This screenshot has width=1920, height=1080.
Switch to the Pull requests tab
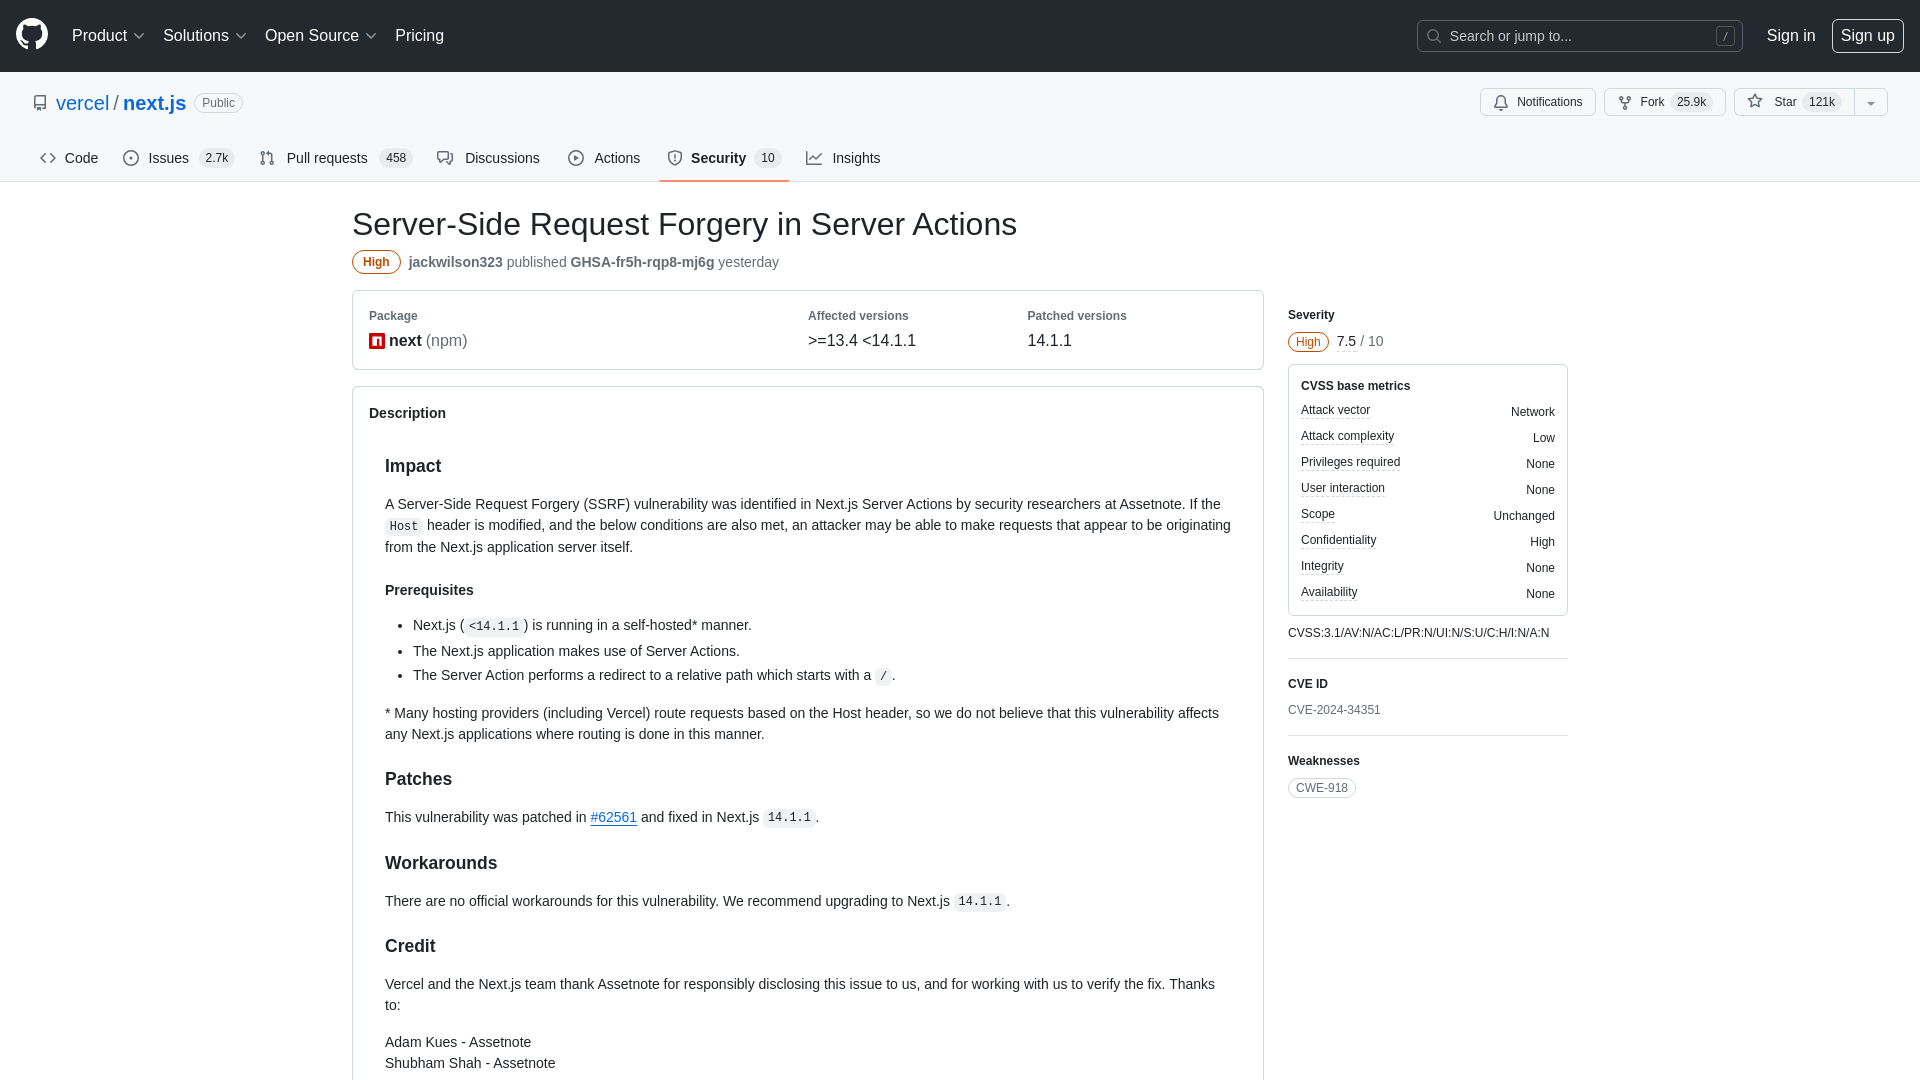click(x=335, y=158)
